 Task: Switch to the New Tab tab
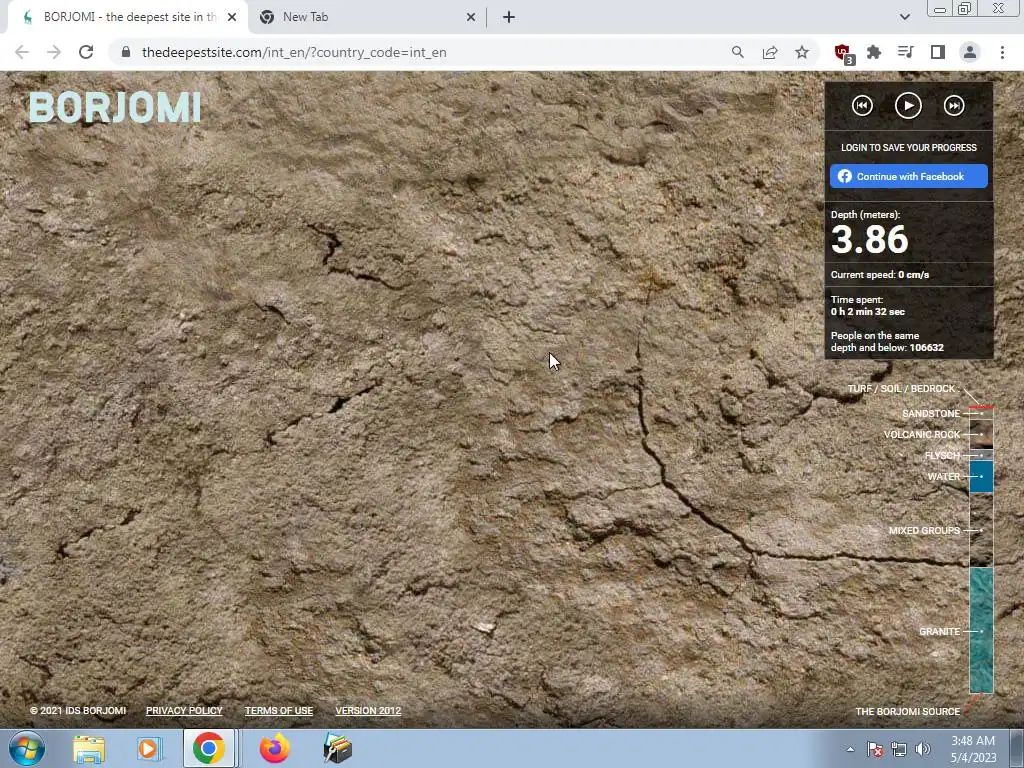(367, 17)
